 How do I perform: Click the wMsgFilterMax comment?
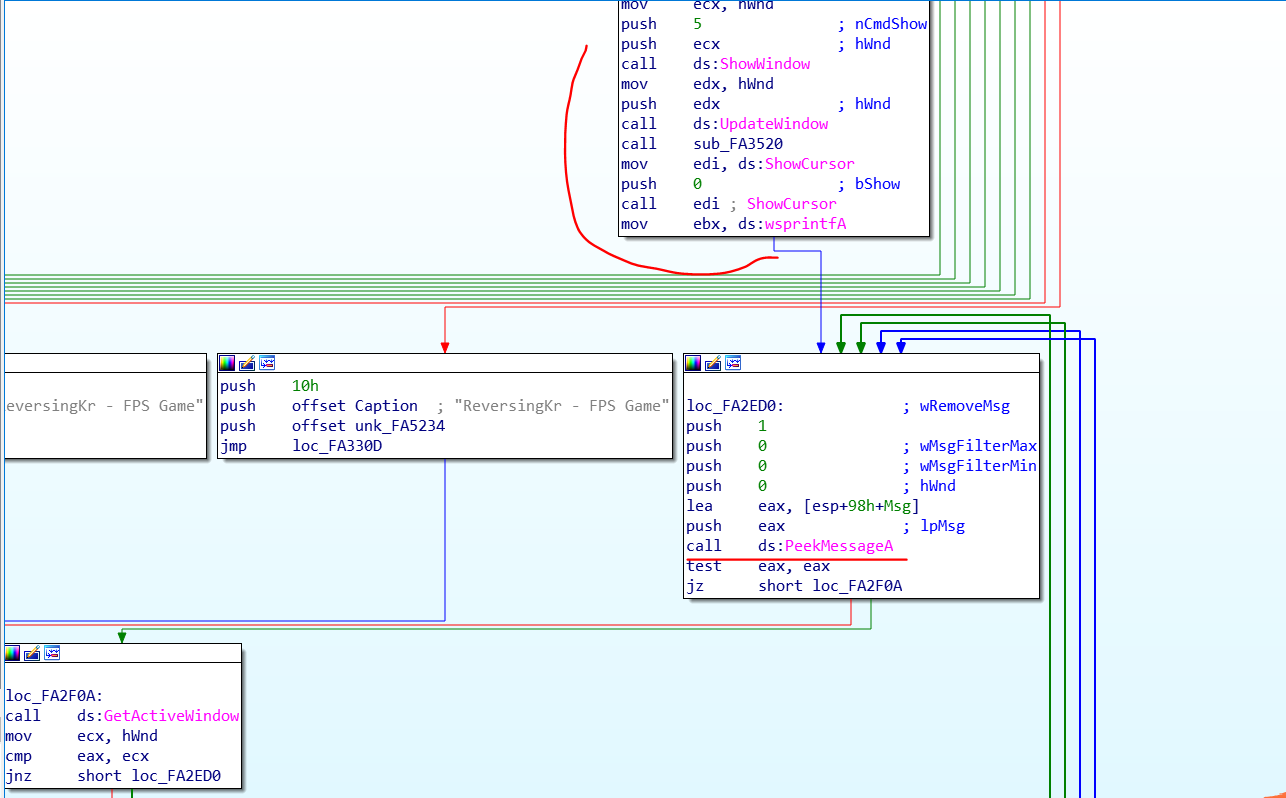969,446
